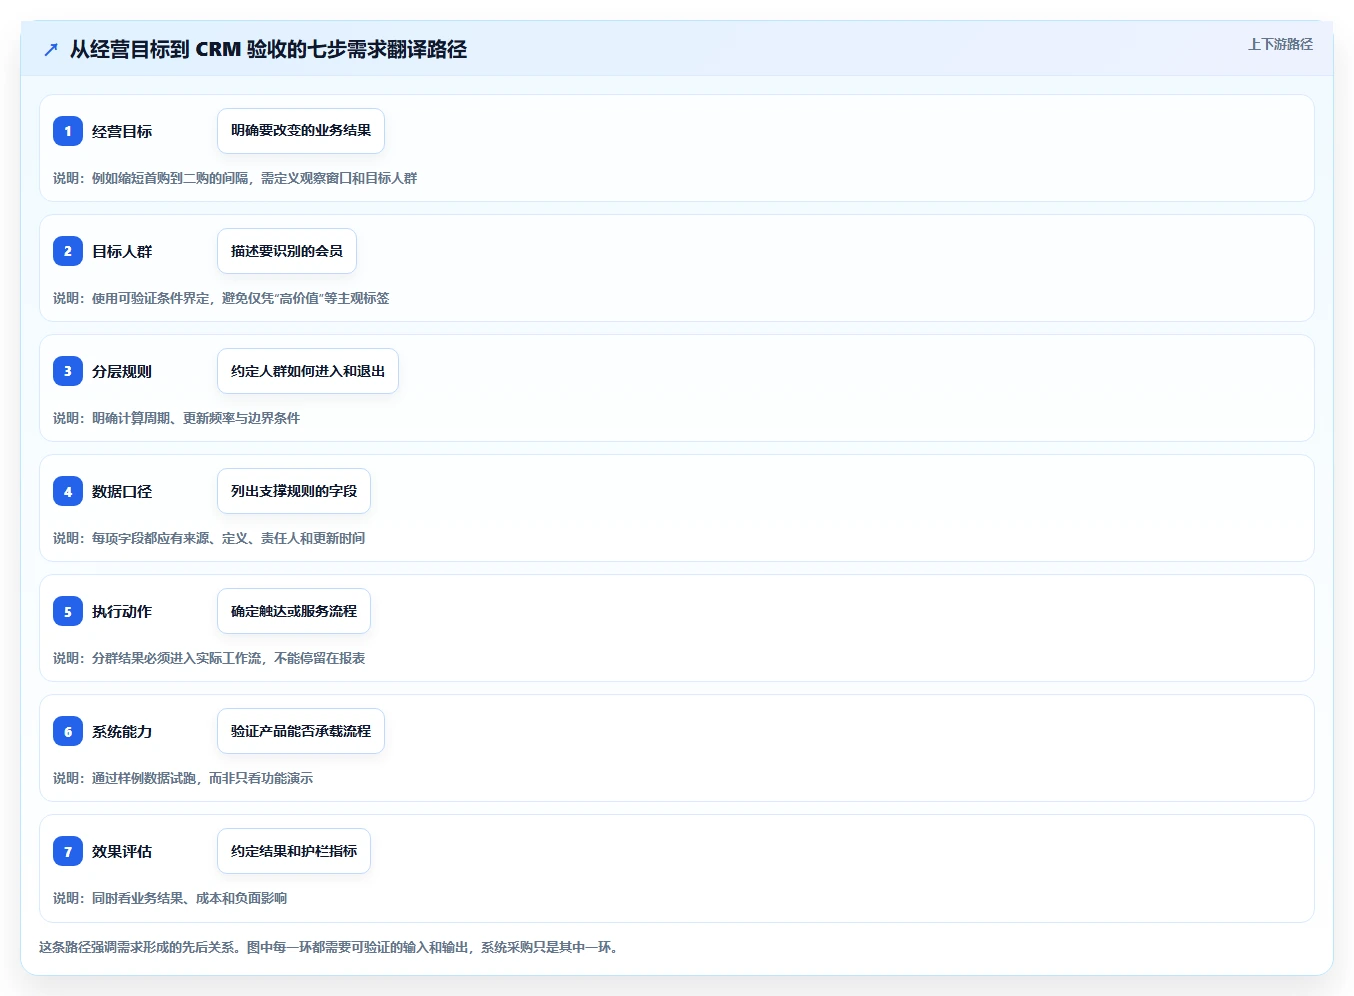1354x996 pixels.
Task: Select the 数据口径 step title
Action: pyautogui.click(x=122, y=491)
